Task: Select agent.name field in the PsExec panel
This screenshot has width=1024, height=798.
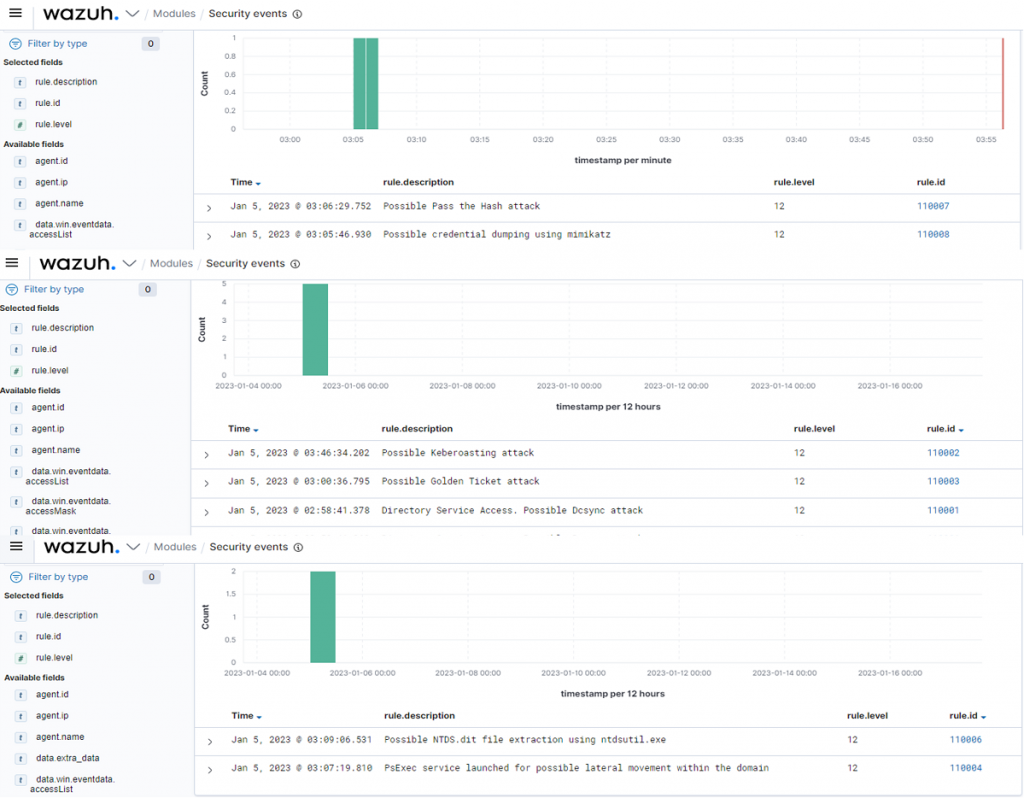Action: pos(60,737)
